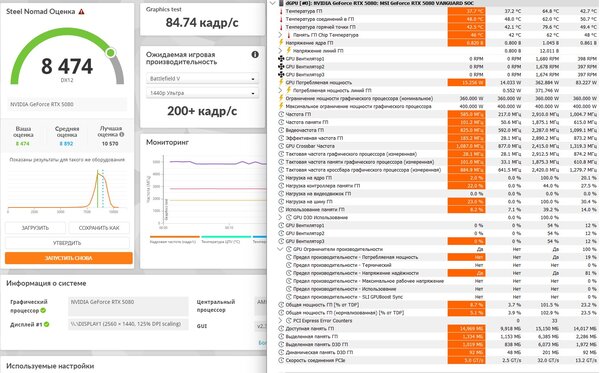
Task: Click clock icon of Нагрузка на шину ГП
Action: 281,201
